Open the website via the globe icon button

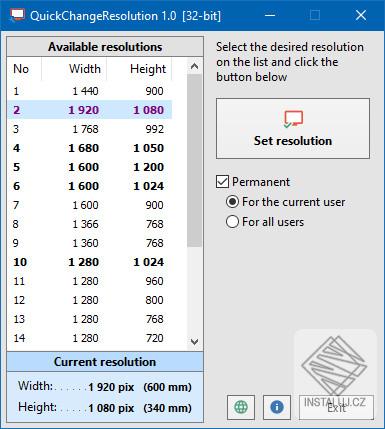pyautogui.click(x=241, y=407)
